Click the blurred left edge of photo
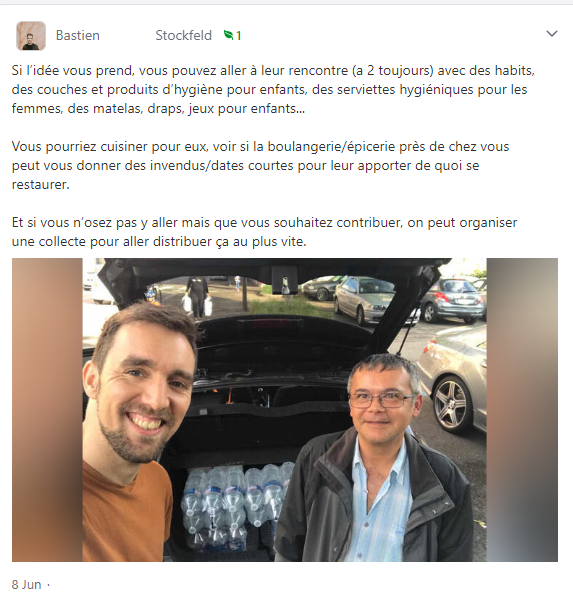Screen dimensions: 573x602 pyautogui.click(x=47, y=410)
